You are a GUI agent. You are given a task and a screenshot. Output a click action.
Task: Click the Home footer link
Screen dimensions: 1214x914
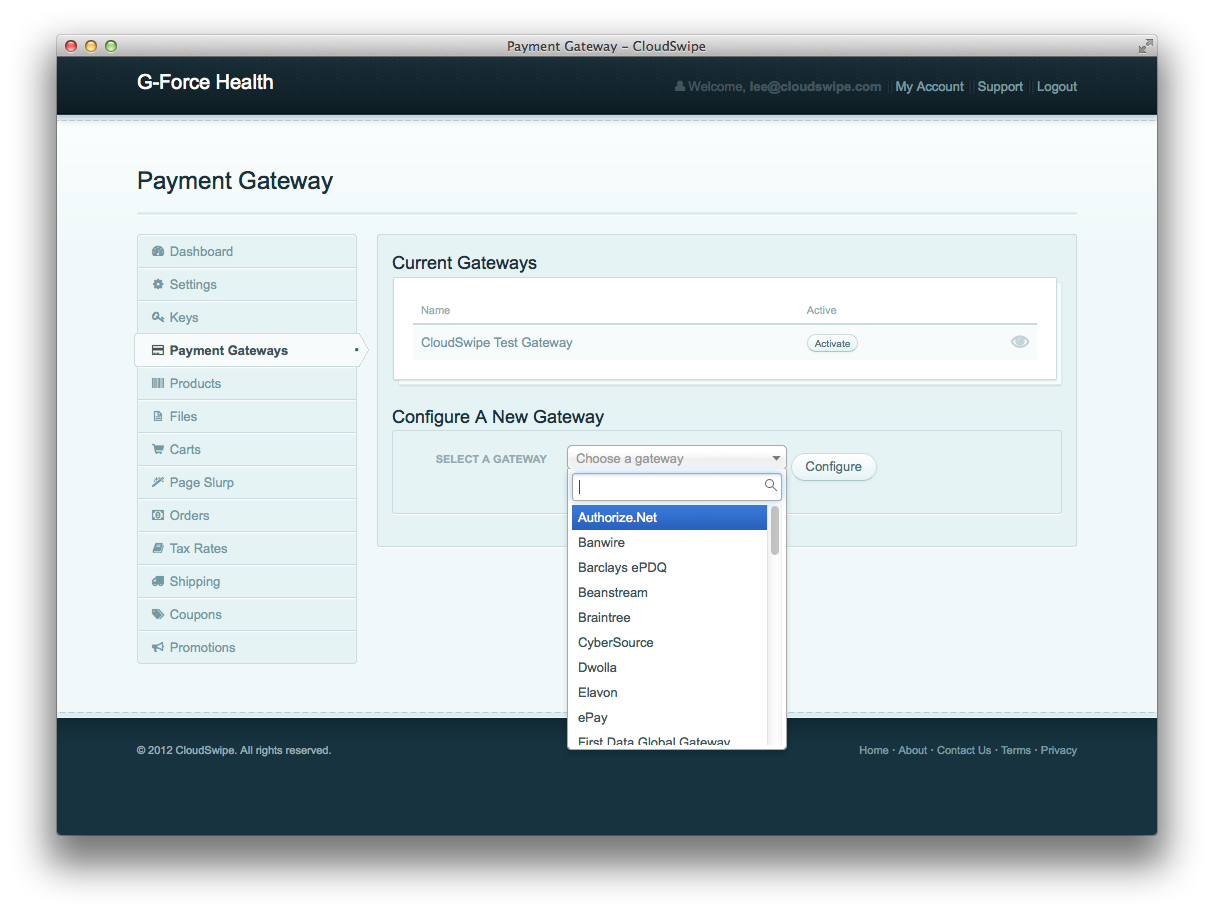(x=873, y=750)
